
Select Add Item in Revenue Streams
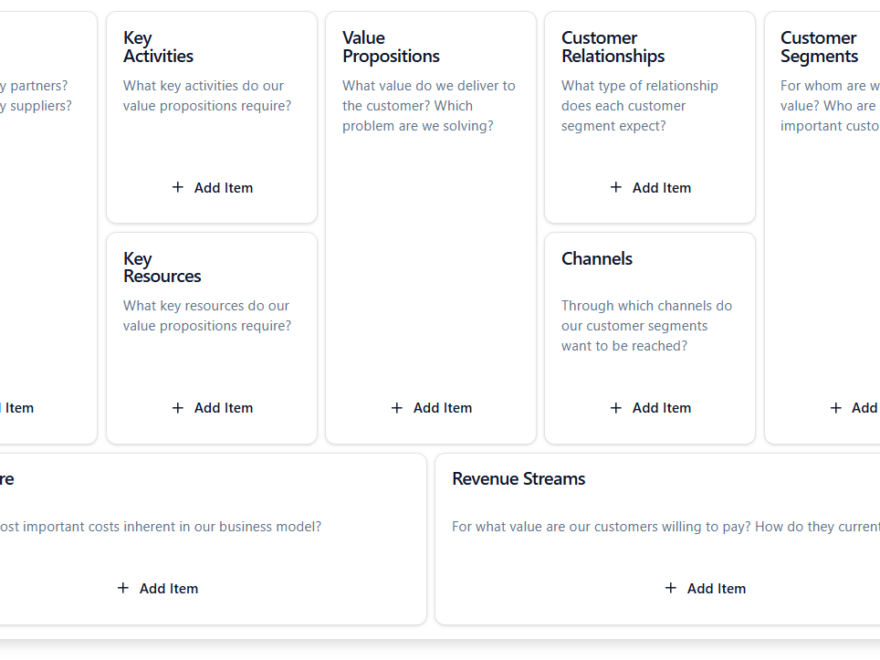tap(705, 588)
